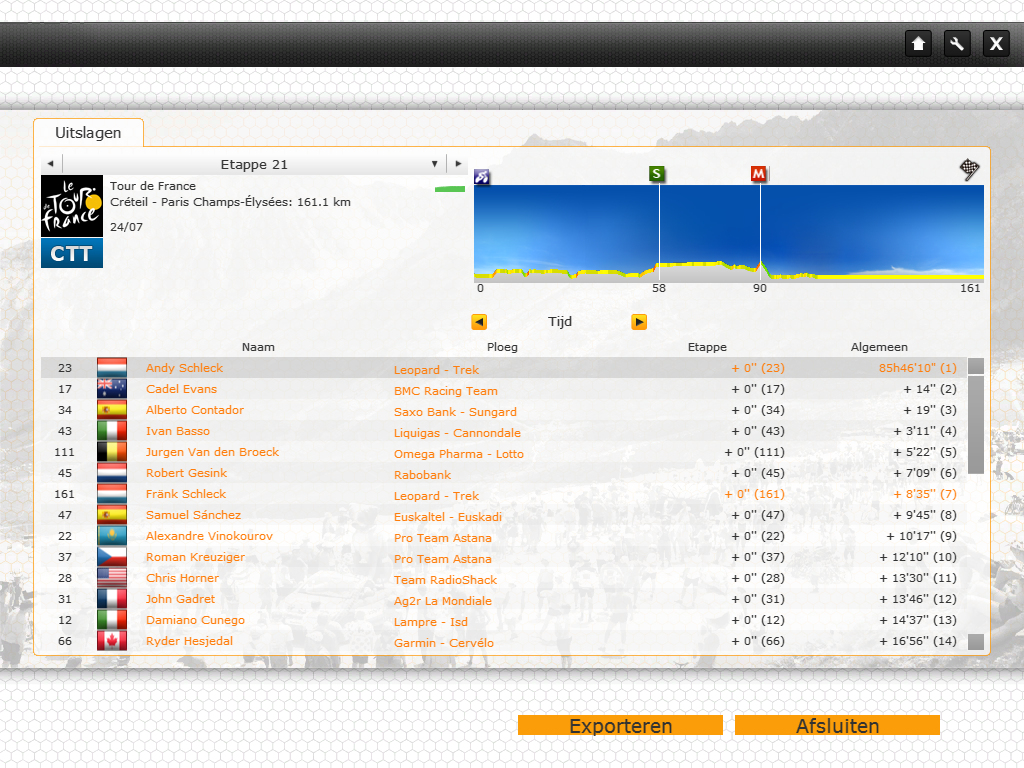Click the red mountain marker M
Screen dimensions: 1024x768
click(759, 174)
